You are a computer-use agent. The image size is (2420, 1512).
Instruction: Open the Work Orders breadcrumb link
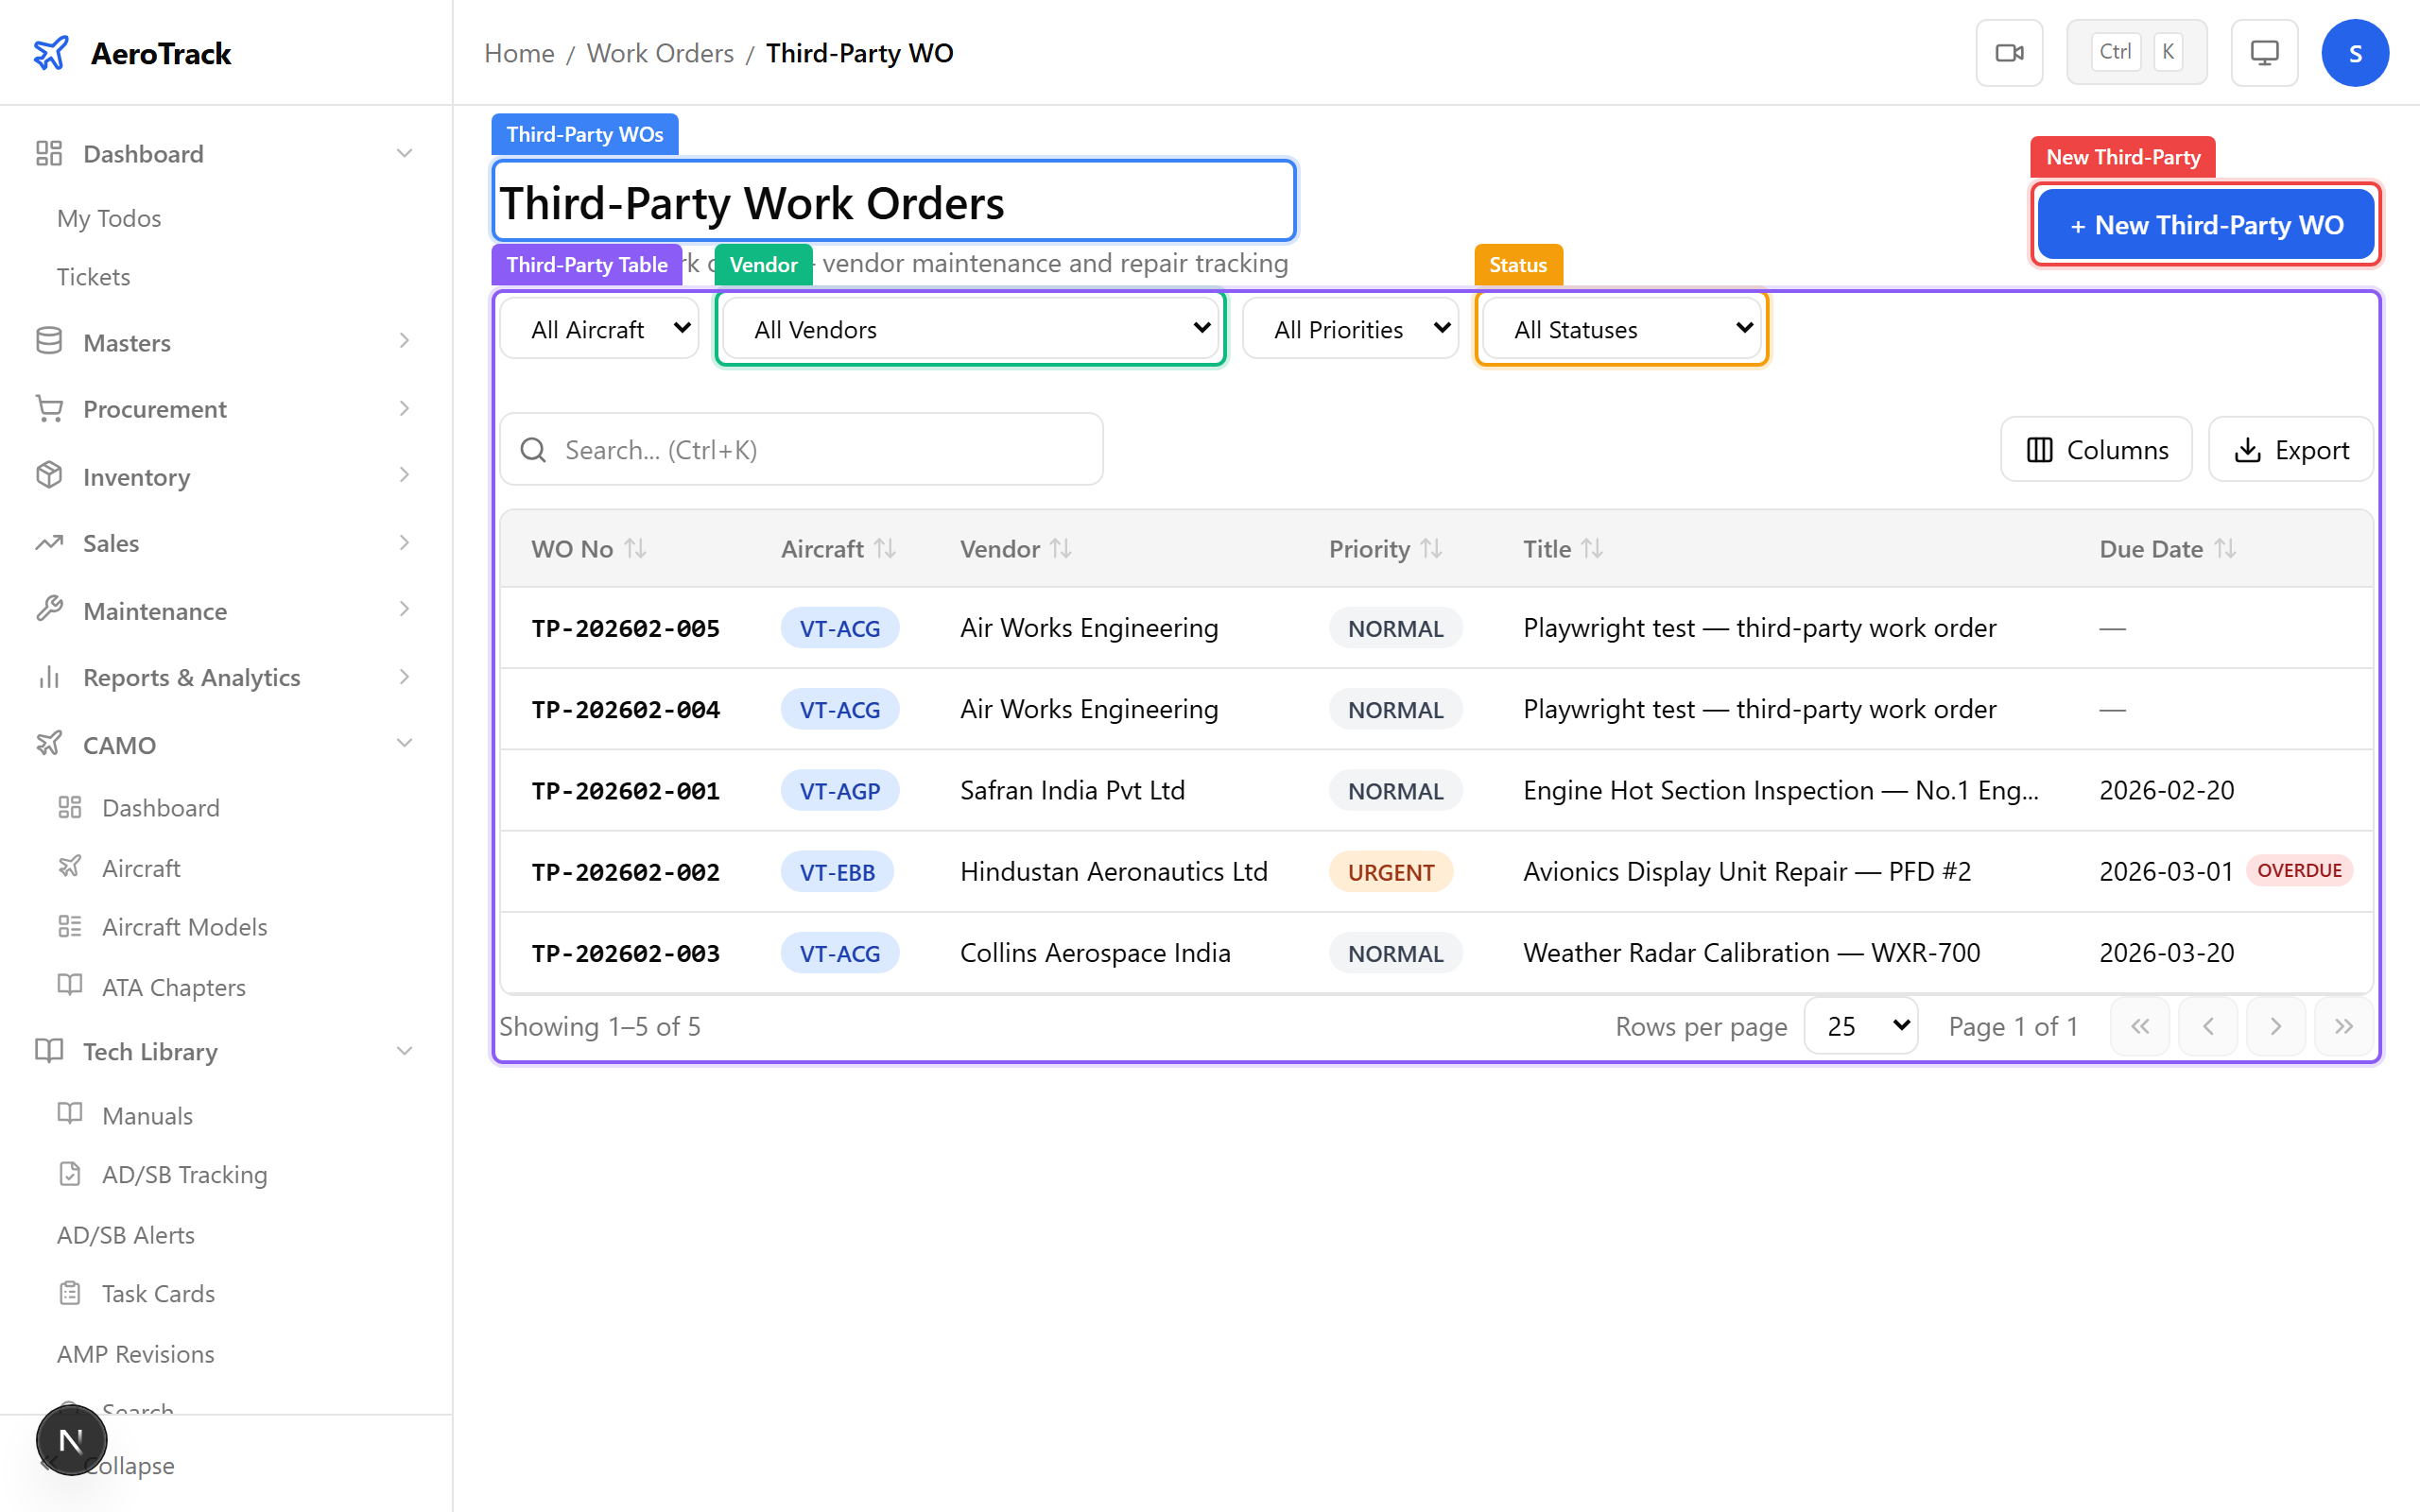[660, 52]
